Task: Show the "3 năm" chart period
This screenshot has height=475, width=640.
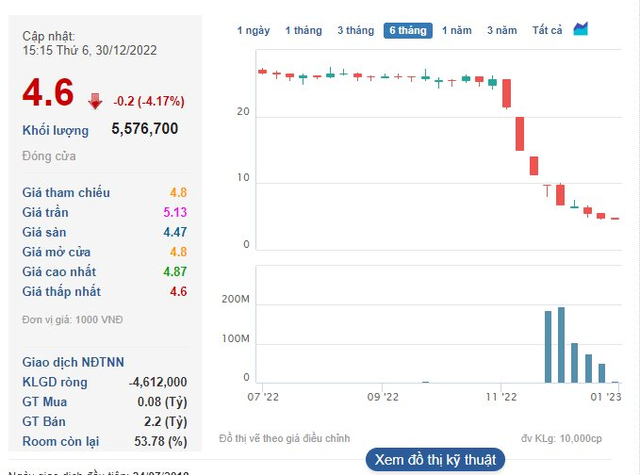Action: point(502,30)
